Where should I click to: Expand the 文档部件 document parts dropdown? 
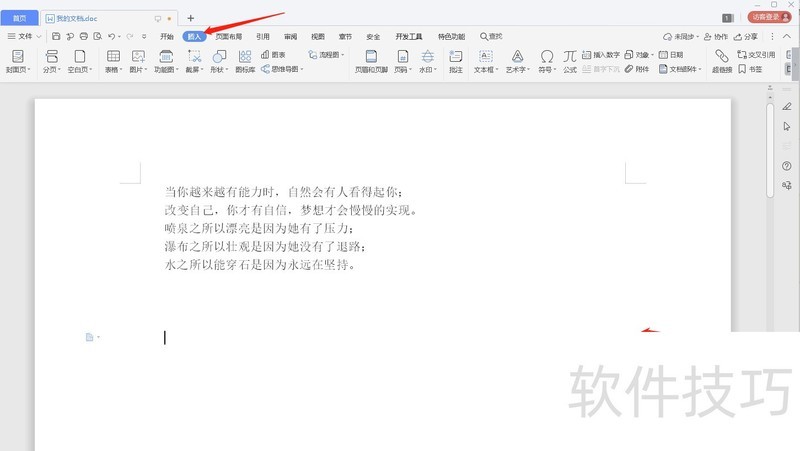(700, 69)
